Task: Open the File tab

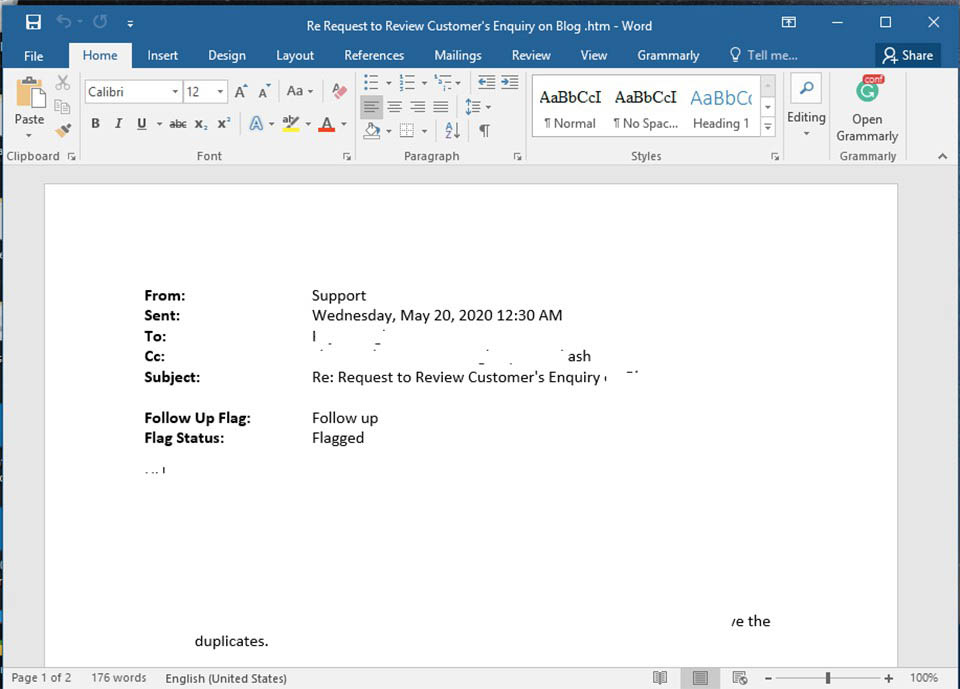Action: point(34,56)
